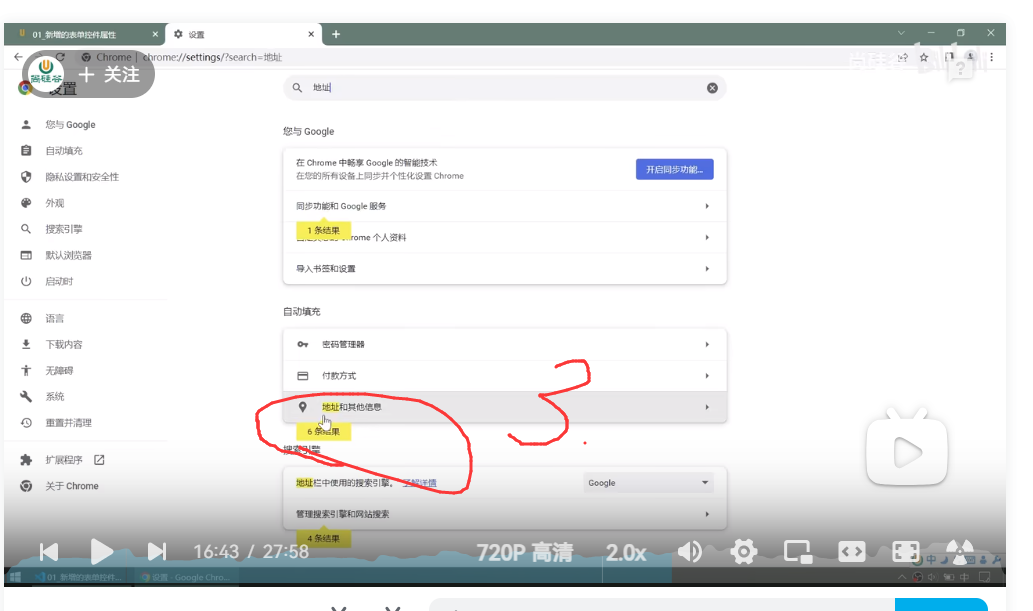Open the share page icon in toolbar
The width and height of the screenshot is (1033, 611).
point(903,57)
